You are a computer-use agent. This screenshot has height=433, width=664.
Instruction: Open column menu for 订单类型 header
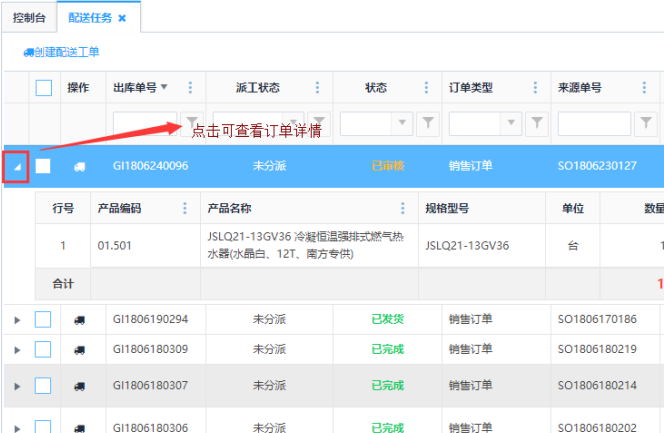click(536, 88)
